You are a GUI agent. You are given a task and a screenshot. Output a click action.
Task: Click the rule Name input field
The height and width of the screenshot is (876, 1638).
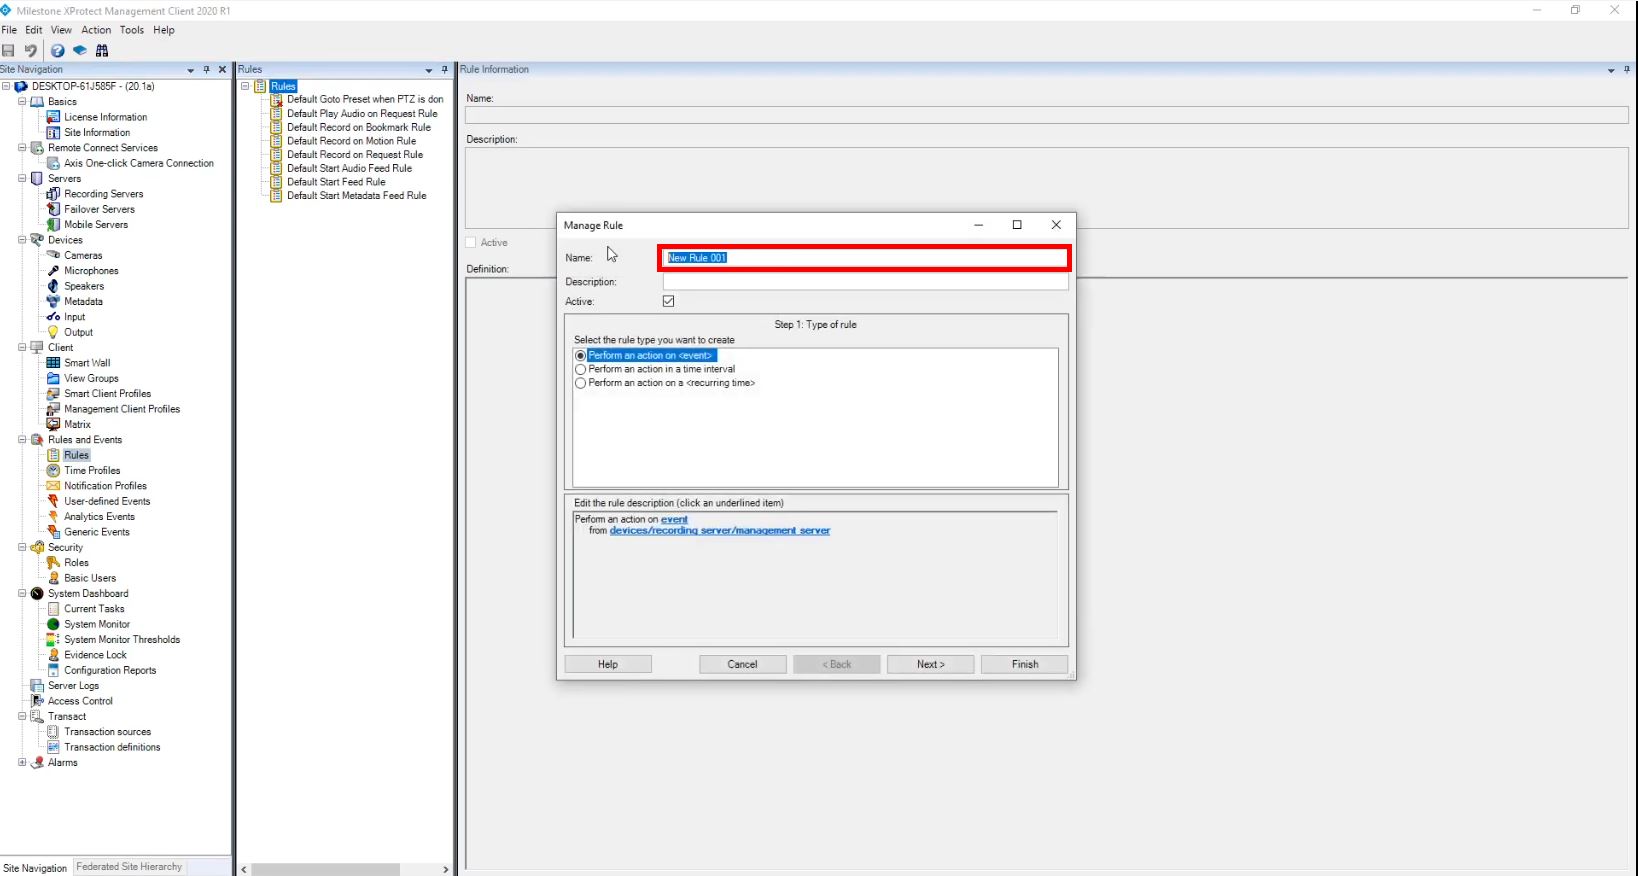point(865,258)
